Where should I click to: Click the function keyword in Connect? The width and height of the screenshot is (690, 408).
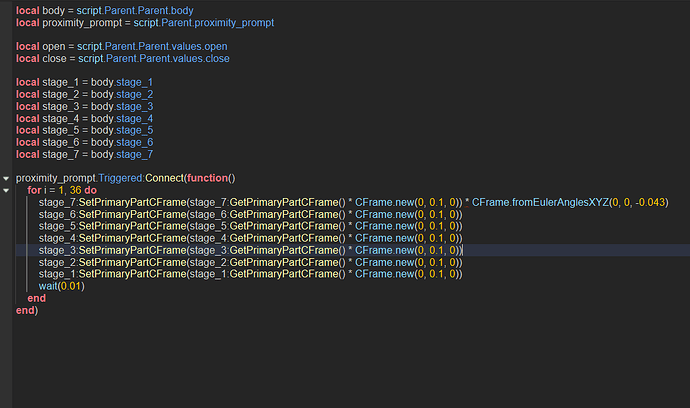(x=207, y=178)
